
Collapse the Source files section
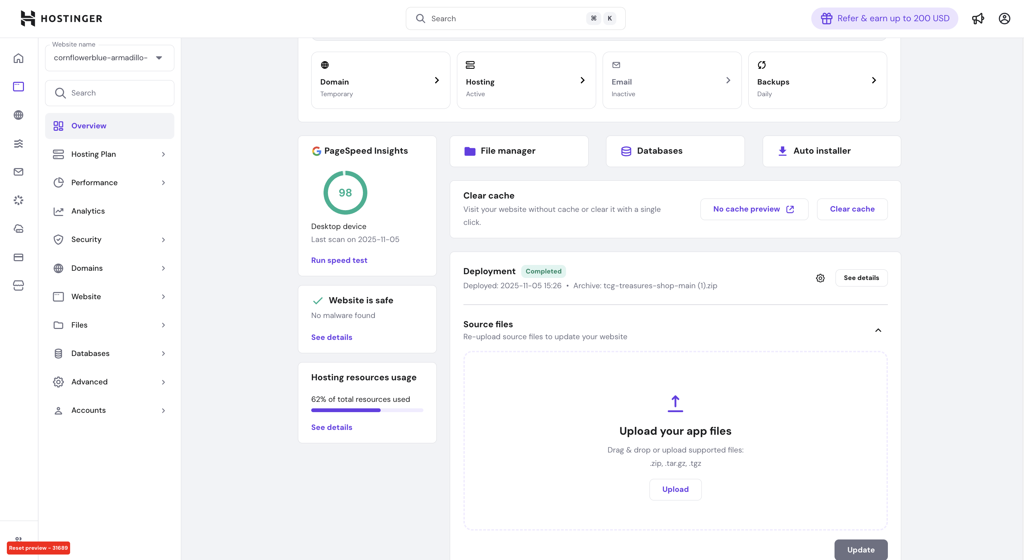pos(878,330)
